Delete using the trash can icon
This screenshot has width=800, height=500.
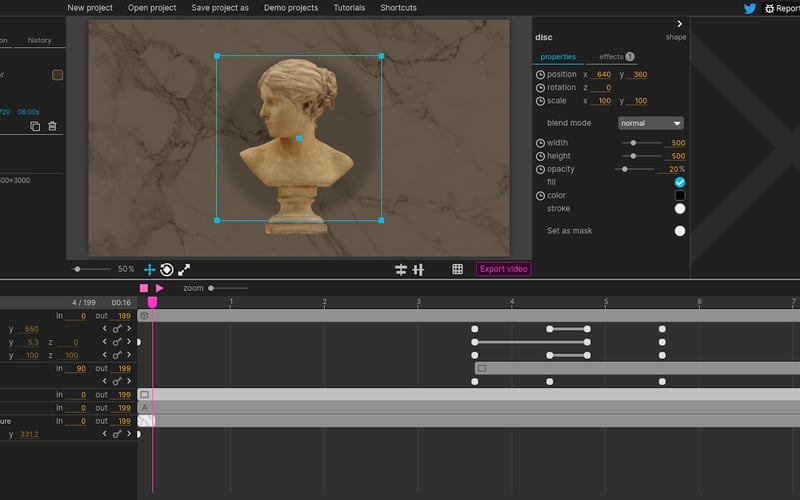coord(53,126)
